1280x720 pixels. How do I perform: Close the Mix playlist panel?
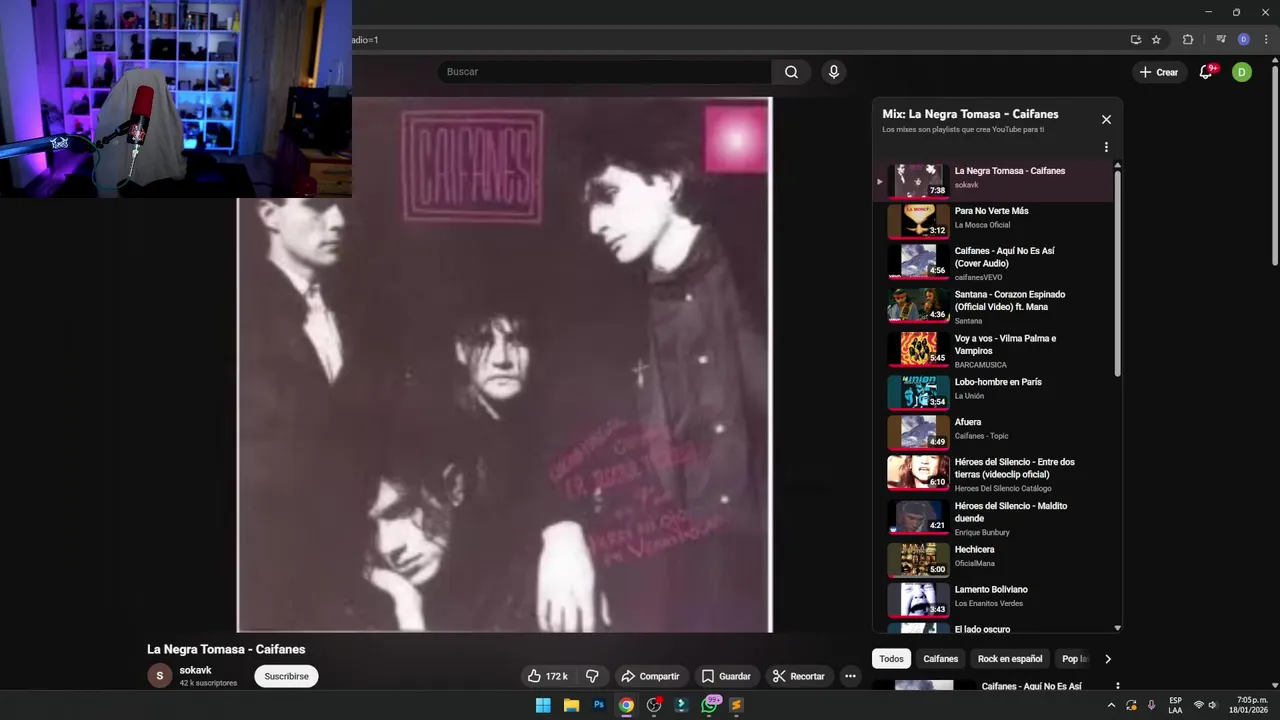[x=1106, y=119]
